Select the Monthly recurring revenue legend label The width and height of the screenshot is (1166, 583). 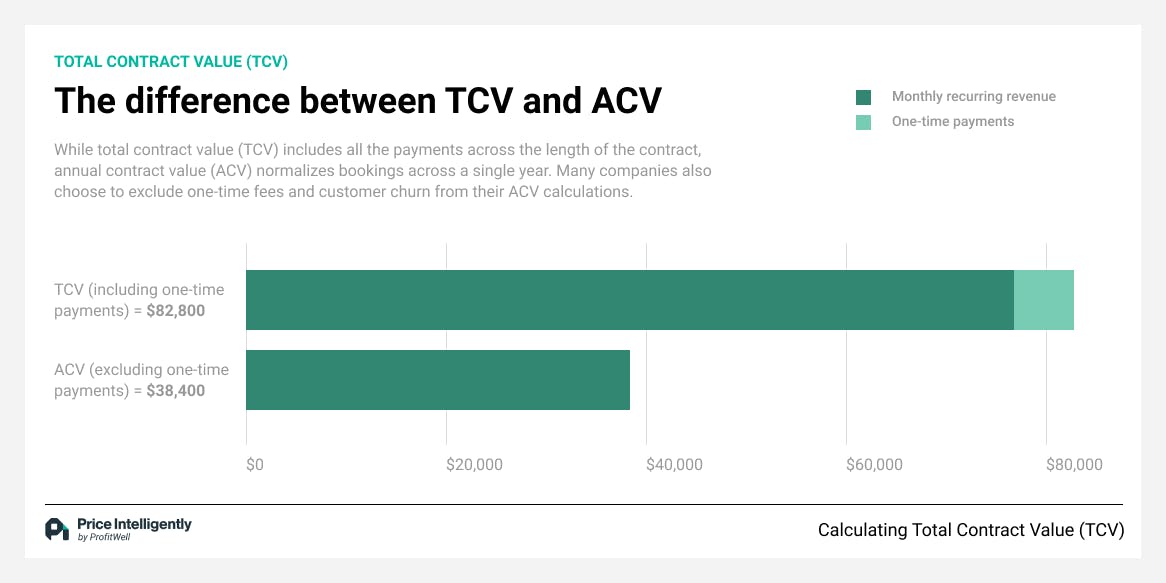point(973,97)
